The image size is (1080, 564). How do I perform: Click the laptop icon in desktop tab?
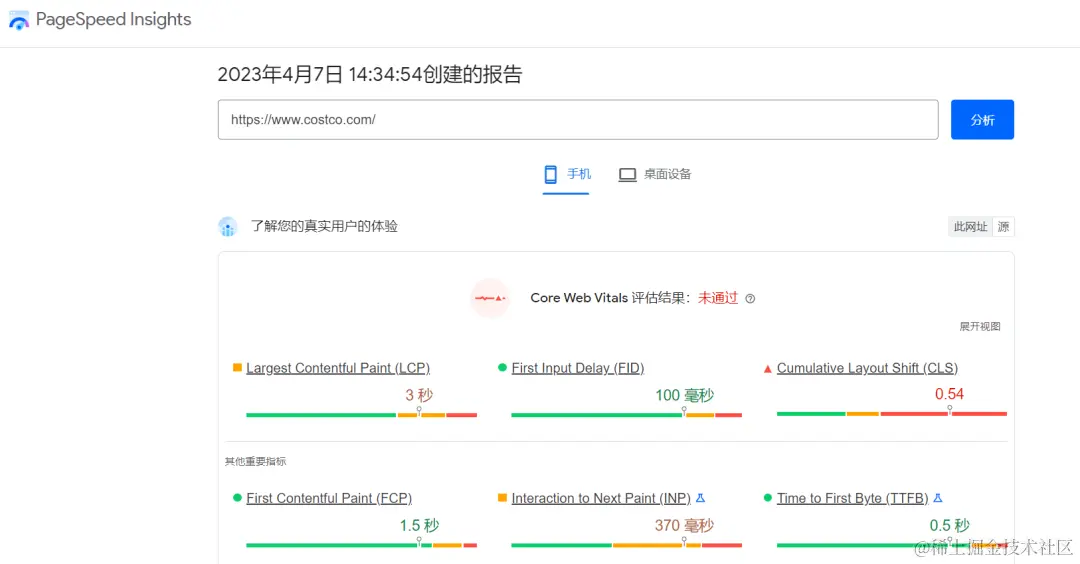point(627,175)
